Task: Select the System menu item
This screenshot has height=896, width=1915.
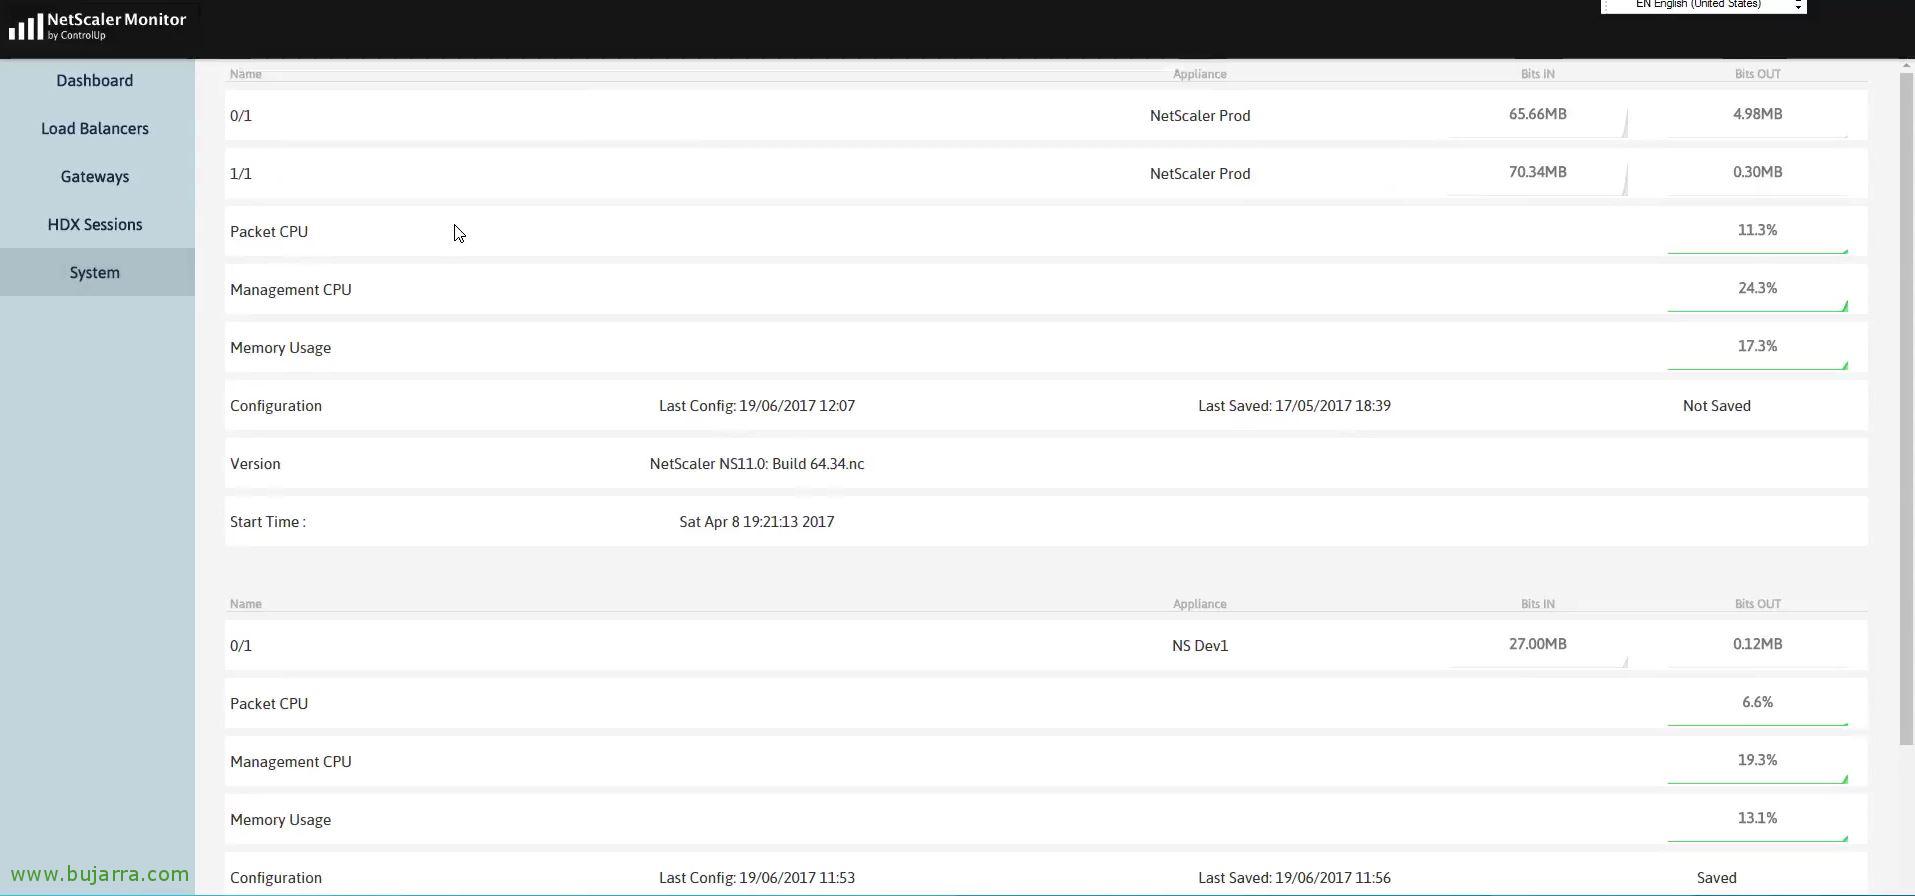Action: point(95,273)
